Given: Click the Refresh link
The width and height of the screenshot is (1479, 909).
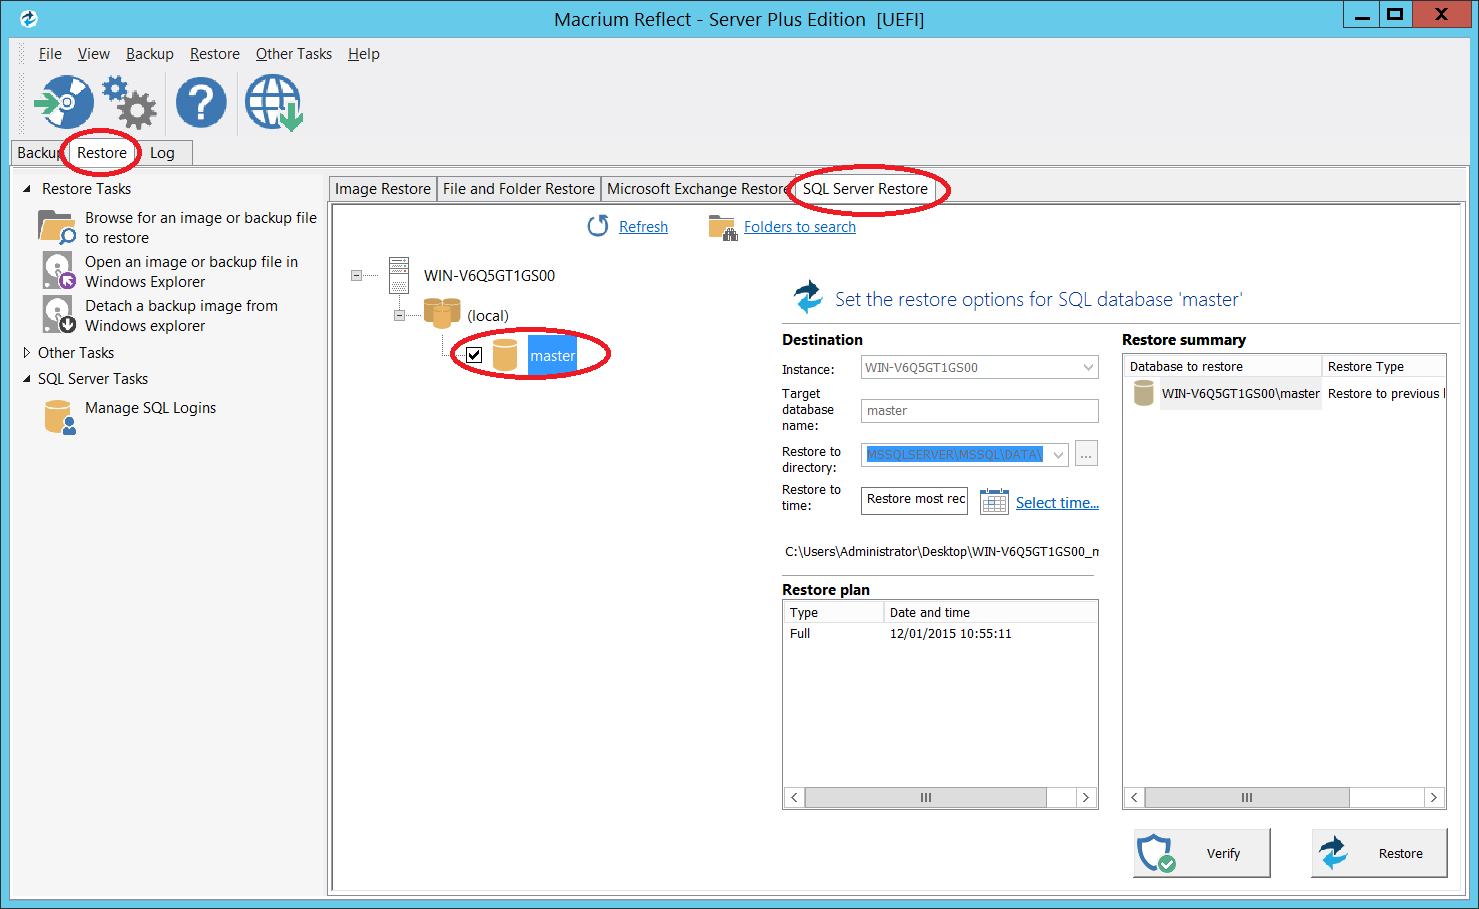Looking at the screenshot, I should click(643, 227).
